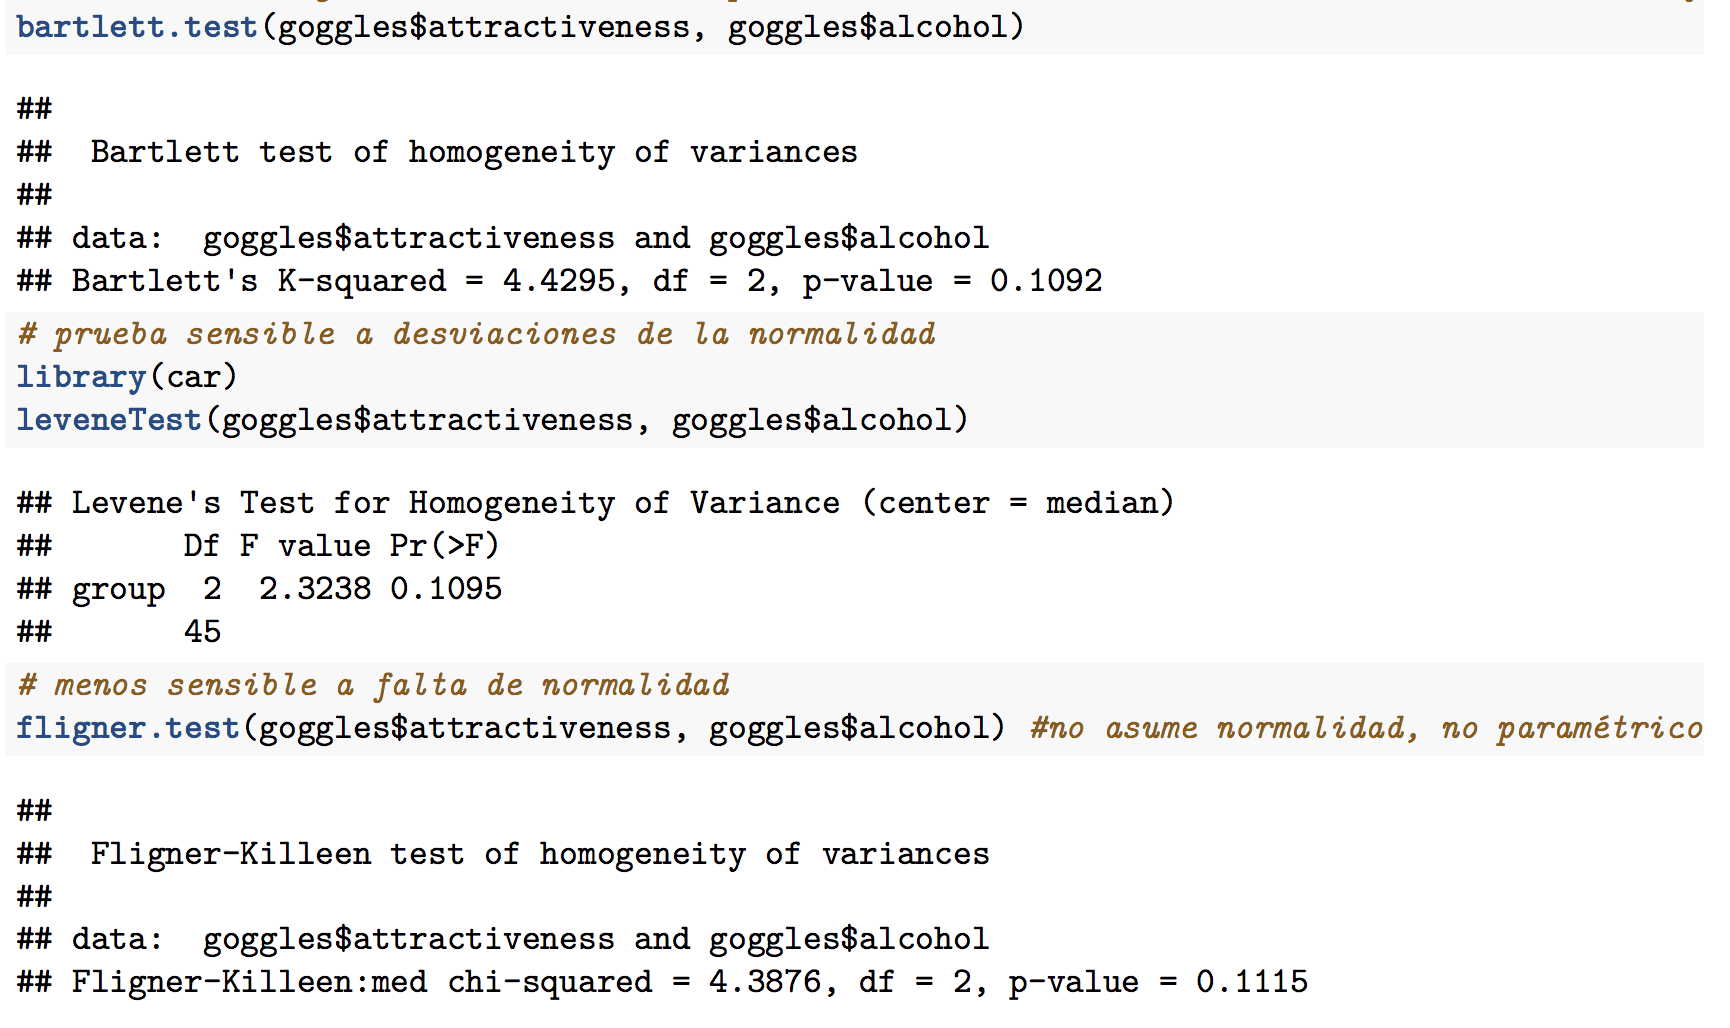This screenshot has height=1028, width=1730.
Task: Click the leveneTest function call
Action: point(493,420)
